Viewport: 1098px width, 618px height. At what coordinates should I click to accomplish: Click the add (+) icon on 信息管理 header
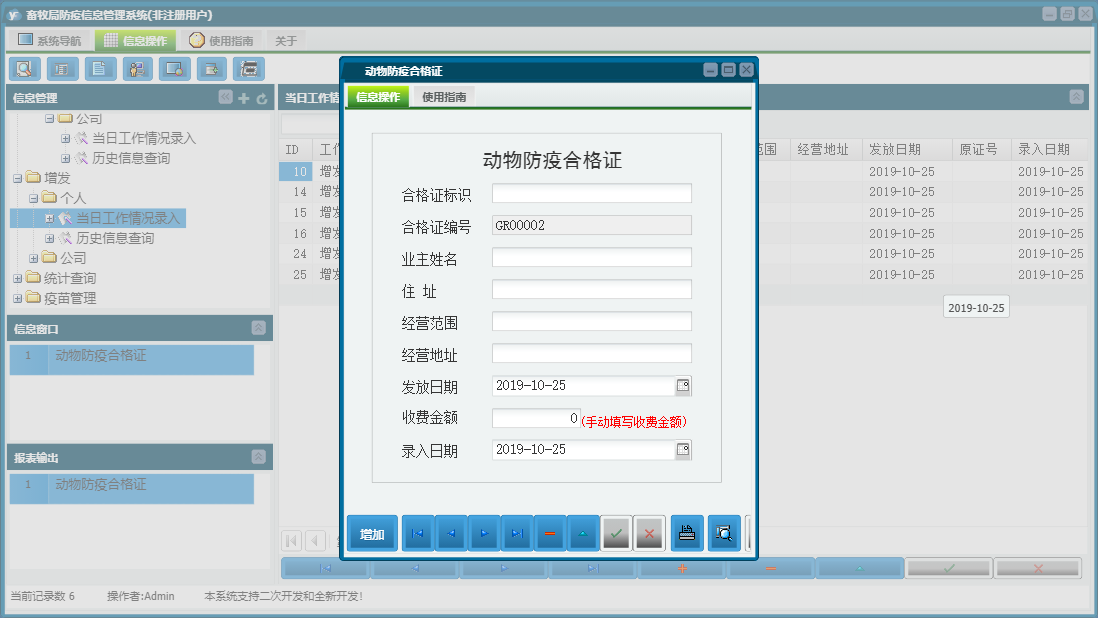click(243, 97)
